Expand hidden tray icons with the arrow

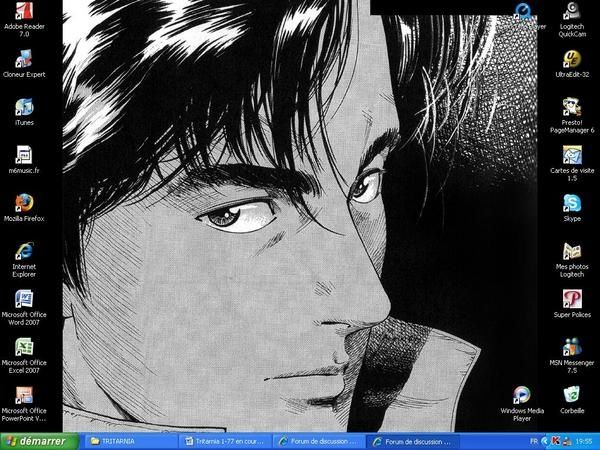click(545, 442)
